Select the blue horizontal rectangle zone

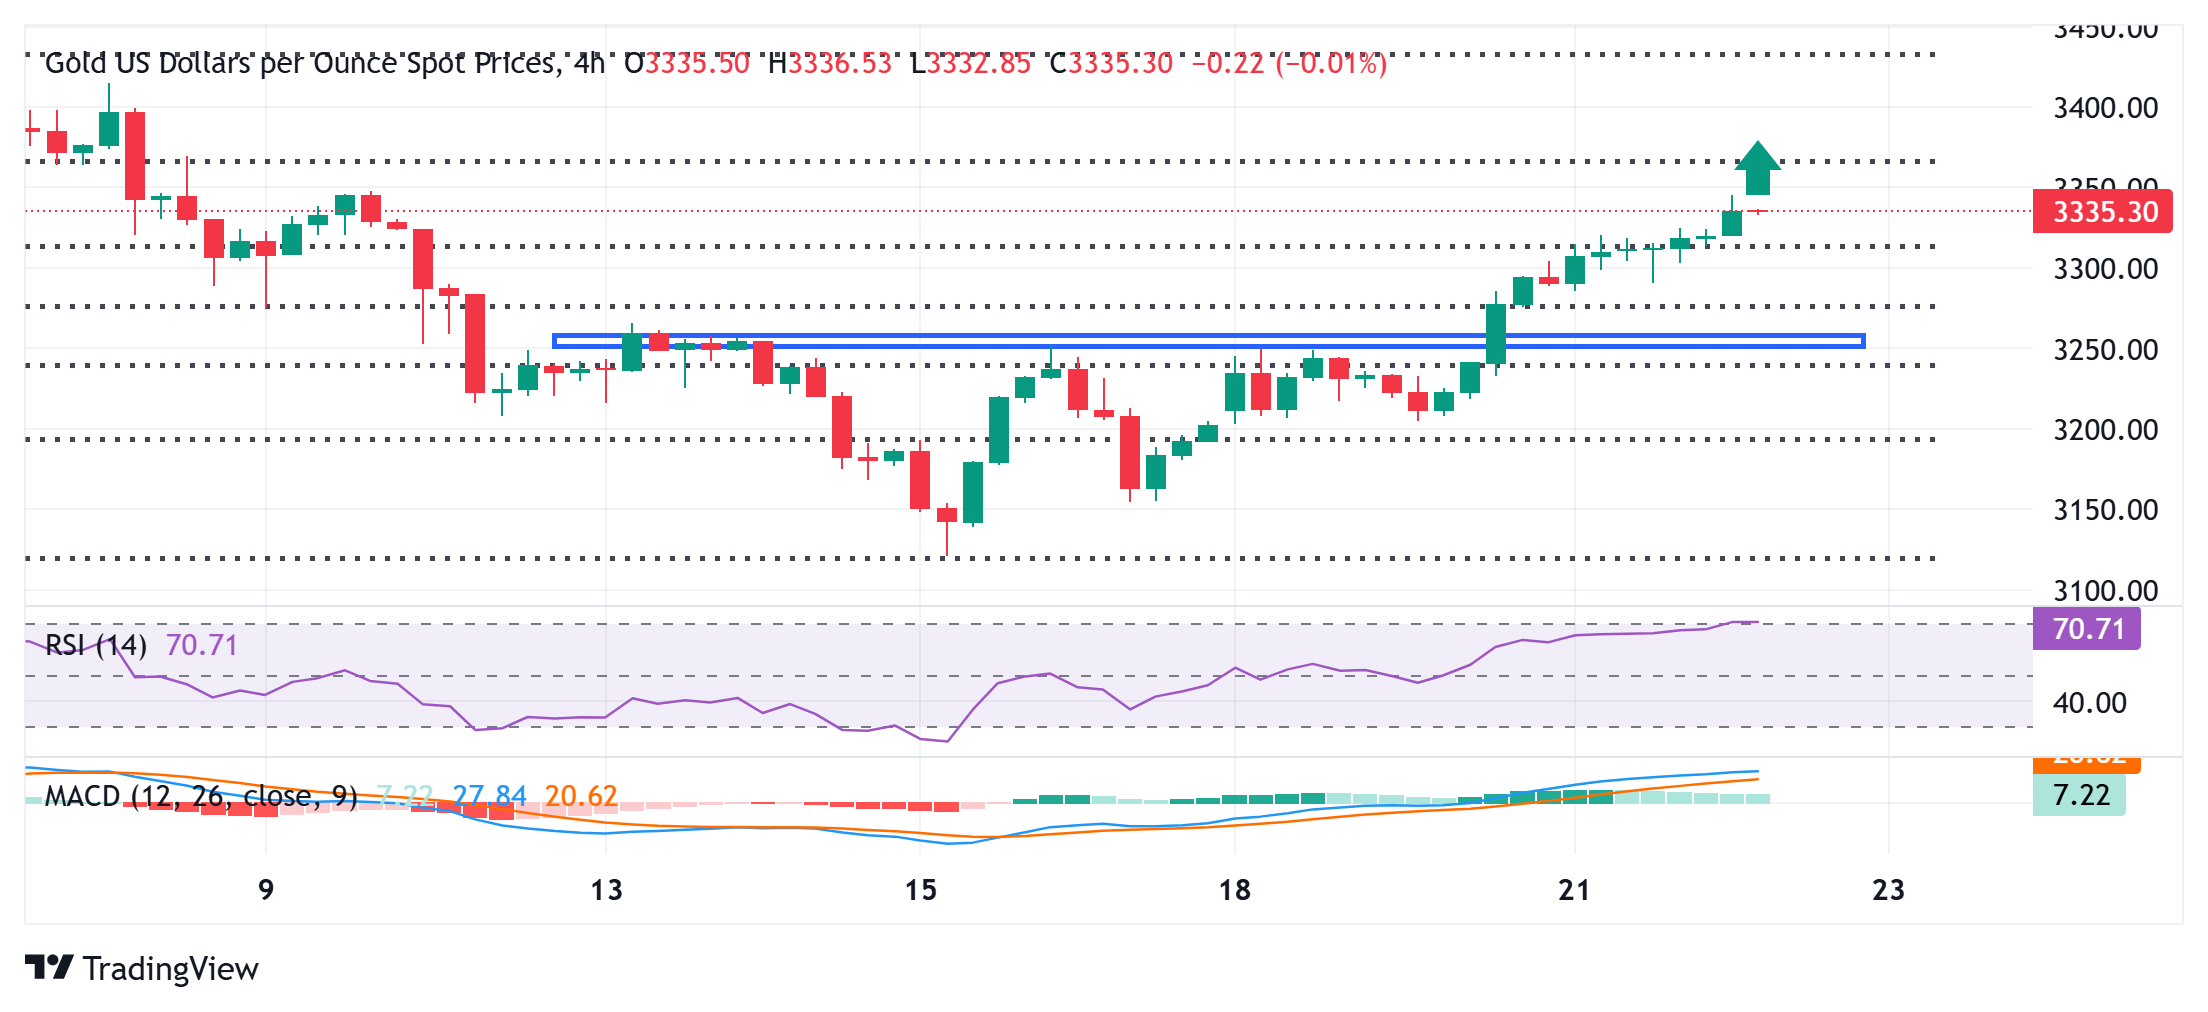1208,341
